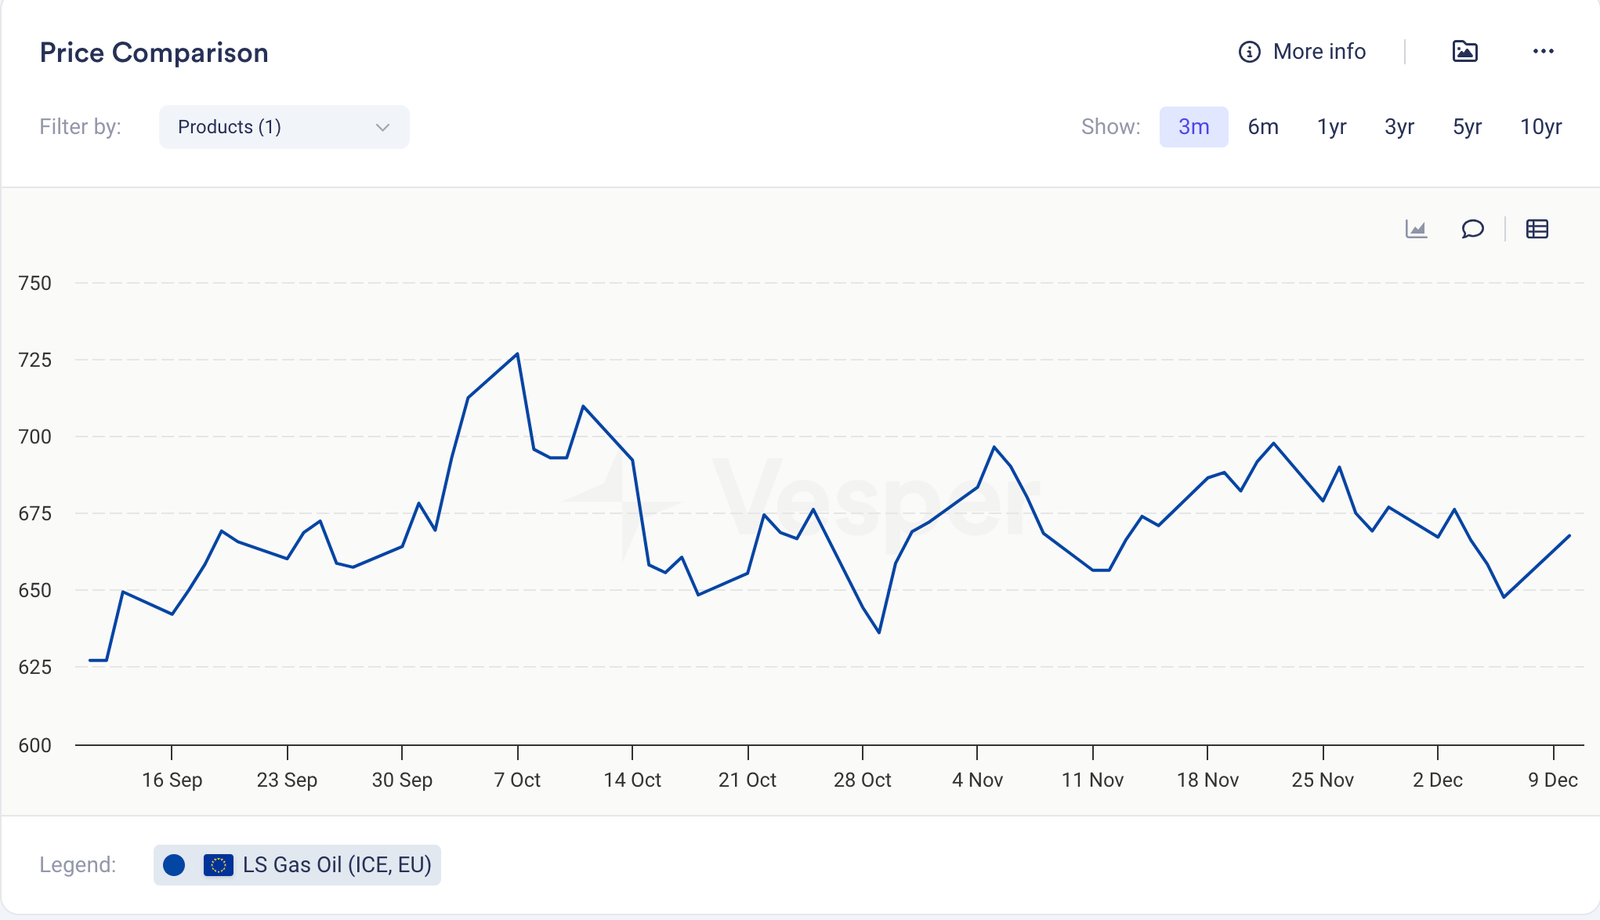Select the 6m time range

click(1263, 127)
